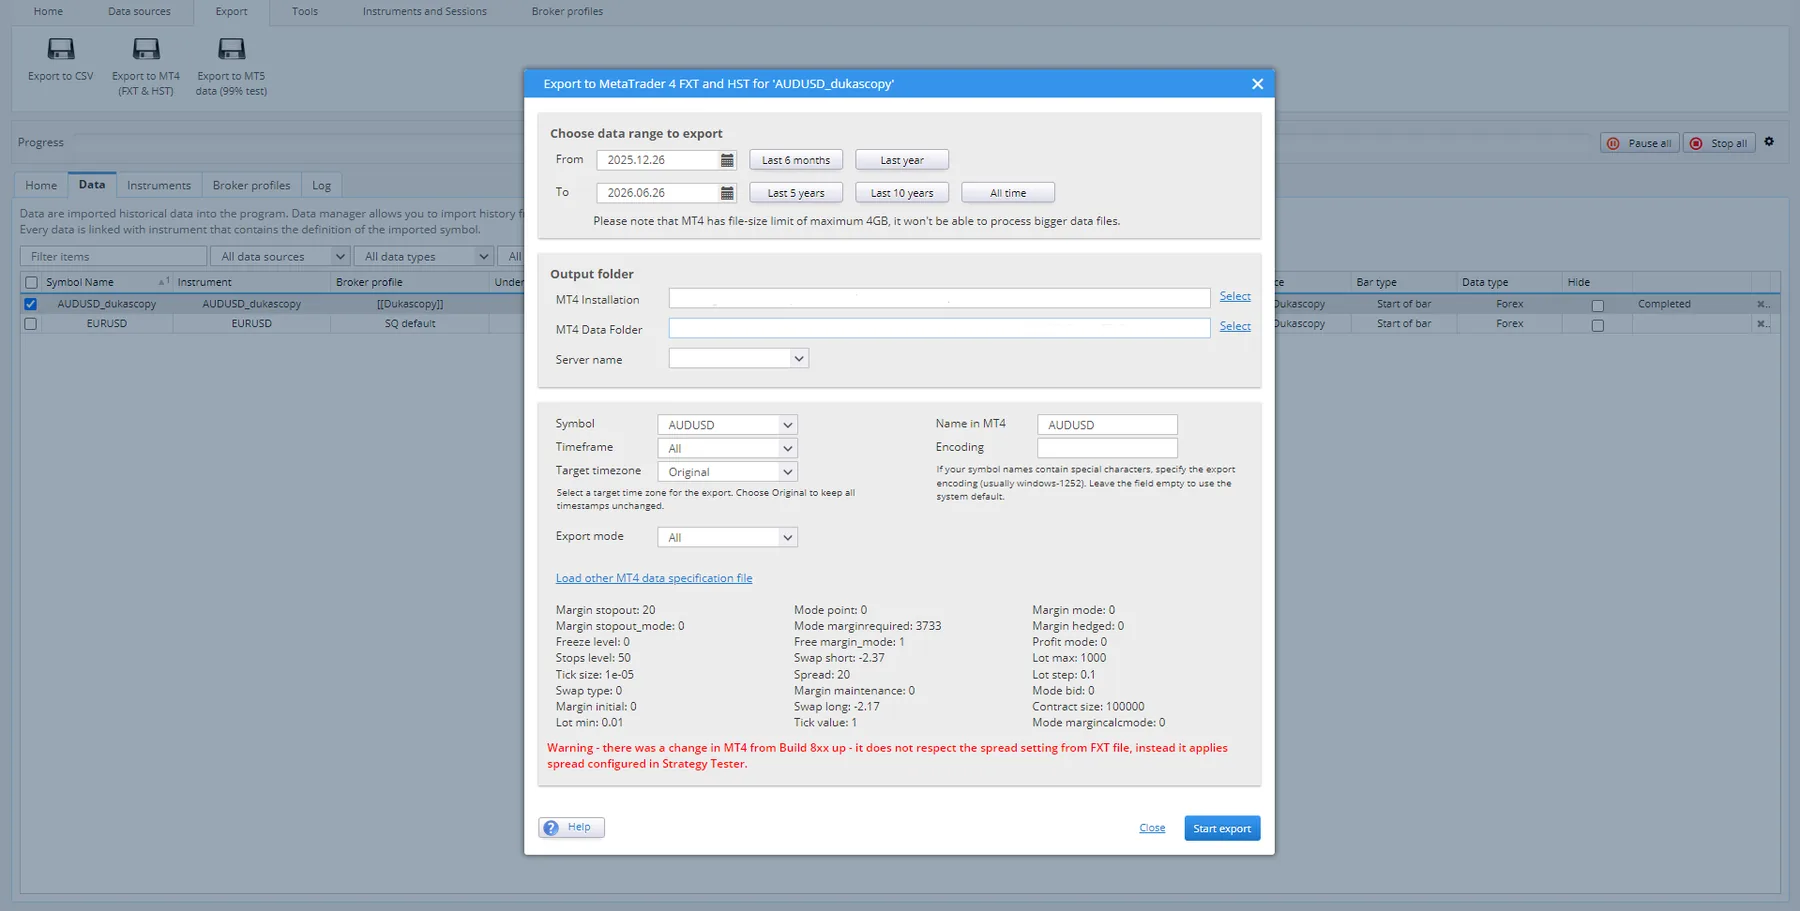The width and height of the screenshot is (1800, 911).
Task: Sort by Broker profile column header
Action: (x=369, y=283)
